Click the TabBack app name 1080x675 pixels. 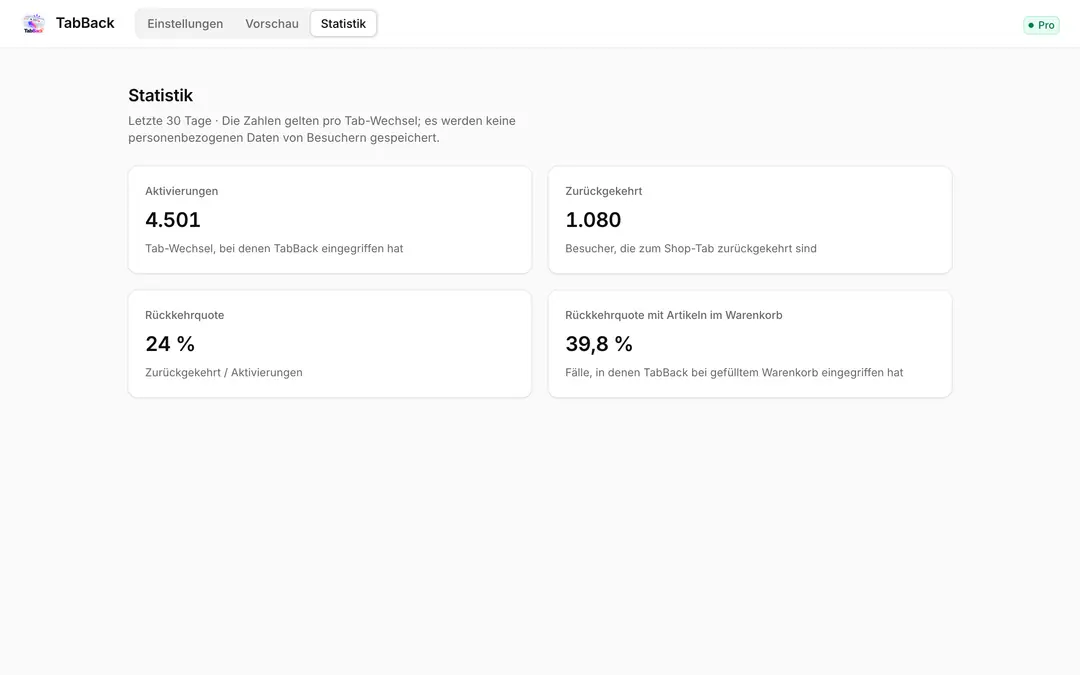click(x=85, y=23)
